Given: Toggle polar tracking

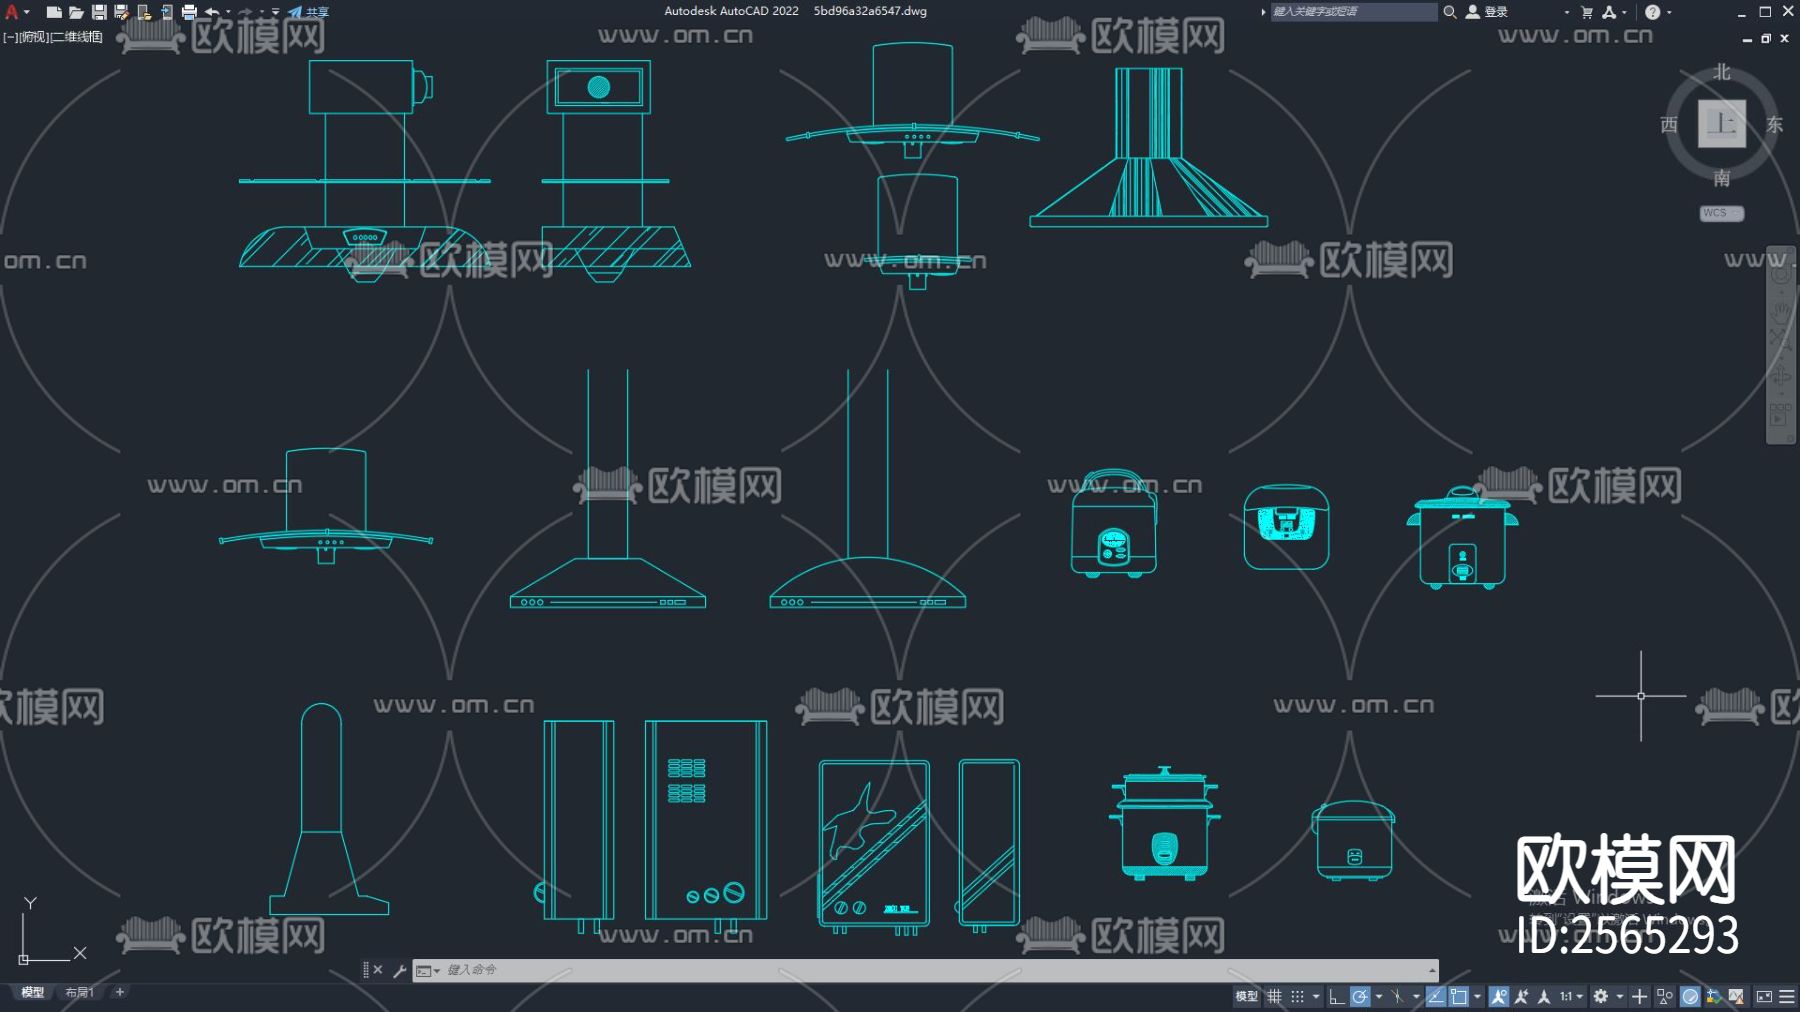Looking at the screenshot, I should tap(1360, 996).
